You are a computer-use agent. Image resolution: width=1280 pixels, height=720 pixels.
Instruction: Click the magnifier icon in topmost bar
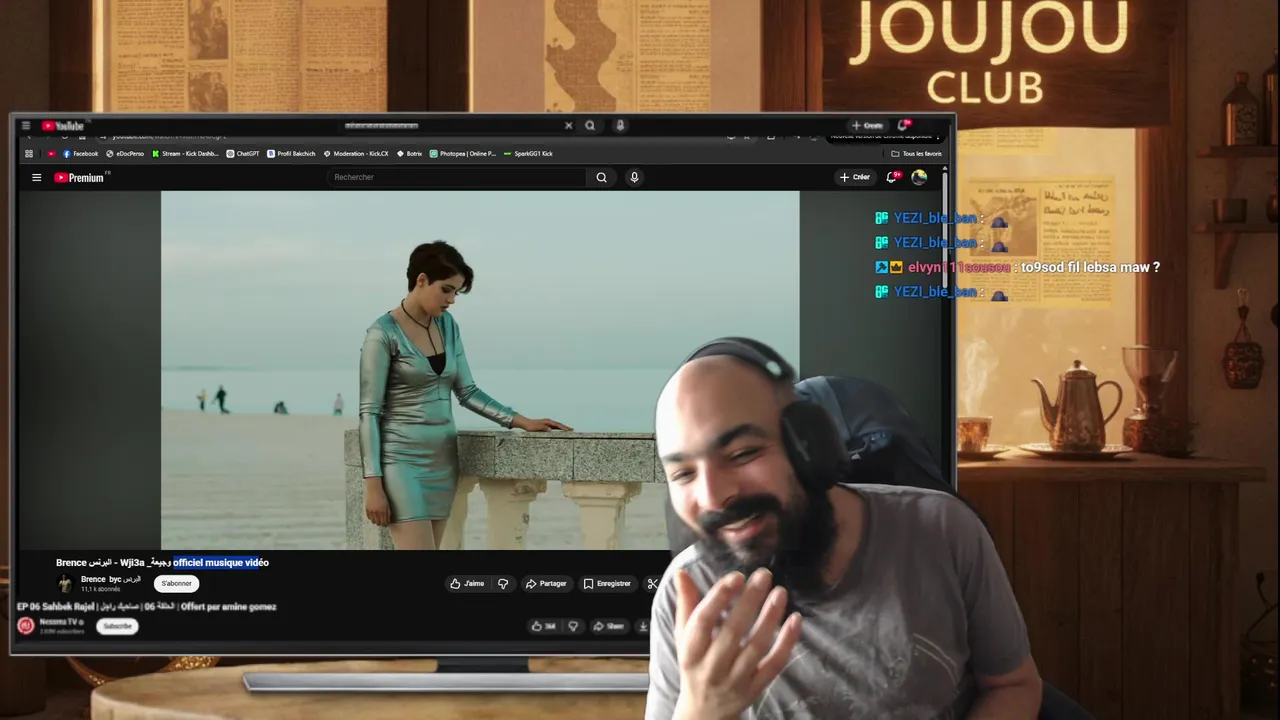[x=590, y=126]
